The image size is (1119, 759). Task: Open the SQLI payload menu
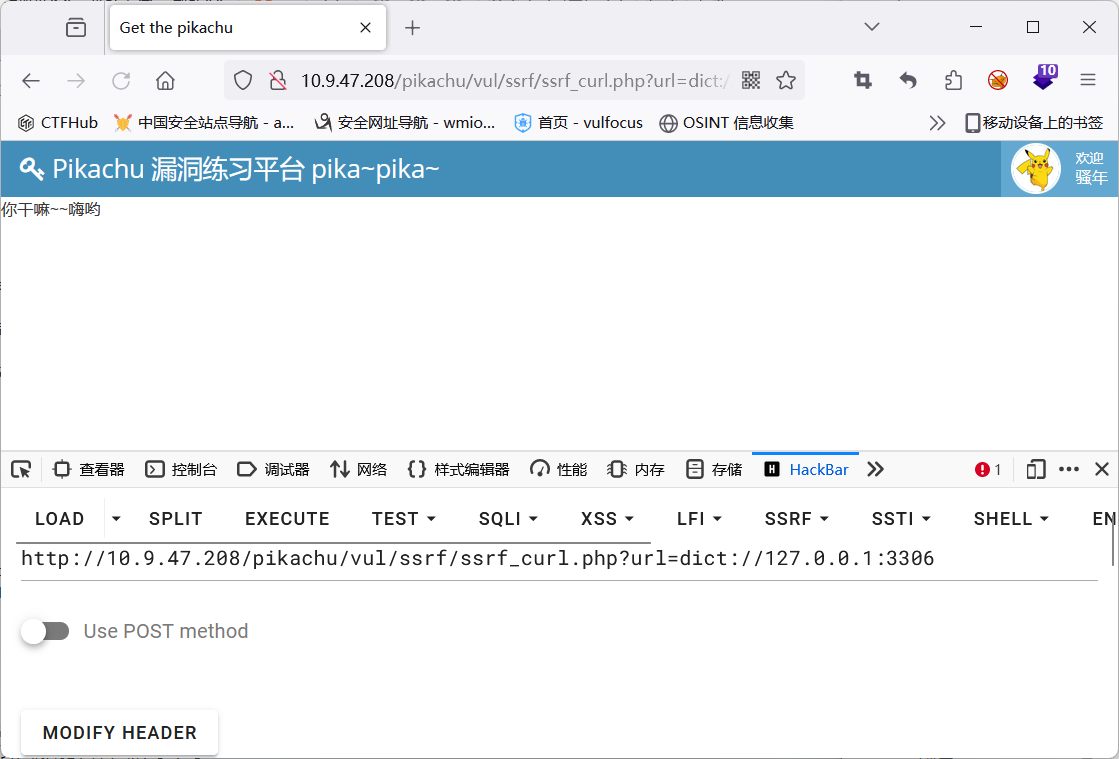click(x=507, y=518)
